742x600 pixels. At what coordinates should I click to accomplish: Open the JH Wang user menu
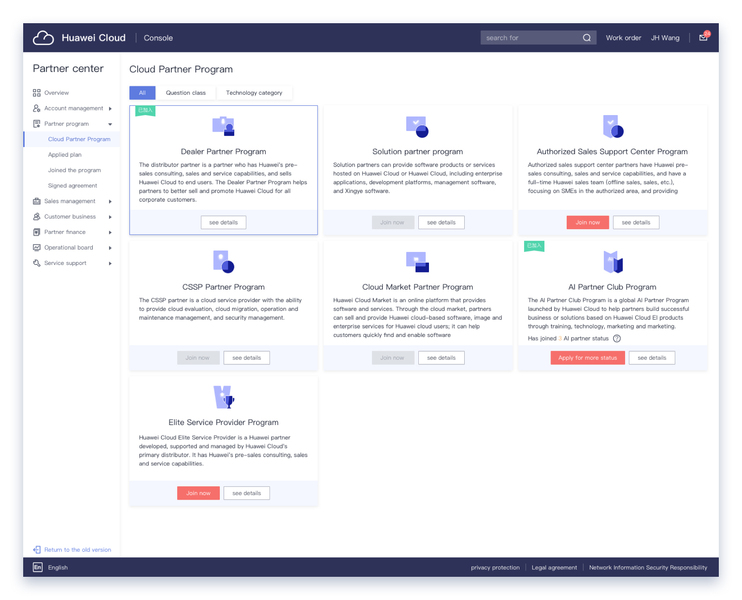click(665, 38)
